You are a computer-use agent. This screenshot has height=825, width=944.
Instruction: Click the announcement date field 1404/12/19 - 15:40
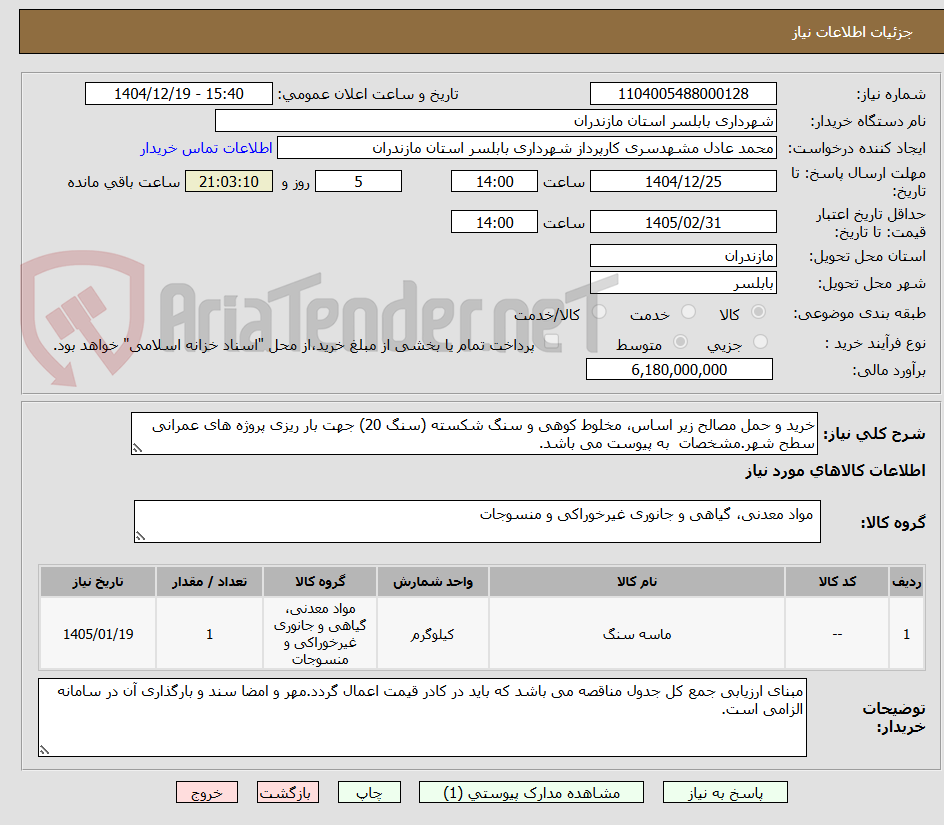[179, 94]
